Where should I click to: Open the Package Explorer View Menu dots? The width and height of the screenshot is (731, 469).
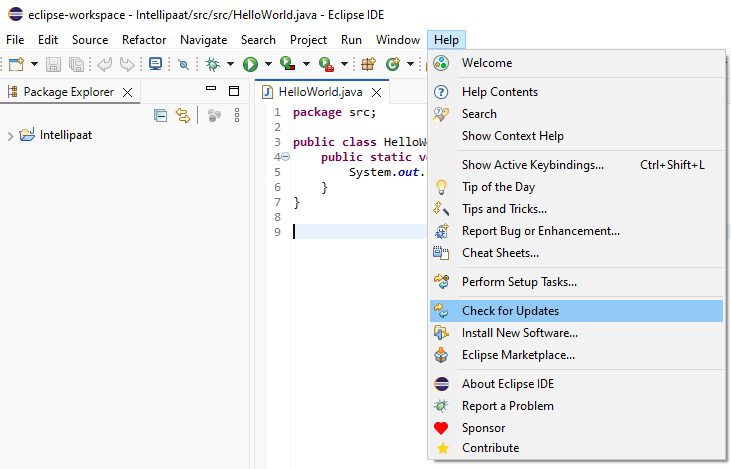click(237, 115)
